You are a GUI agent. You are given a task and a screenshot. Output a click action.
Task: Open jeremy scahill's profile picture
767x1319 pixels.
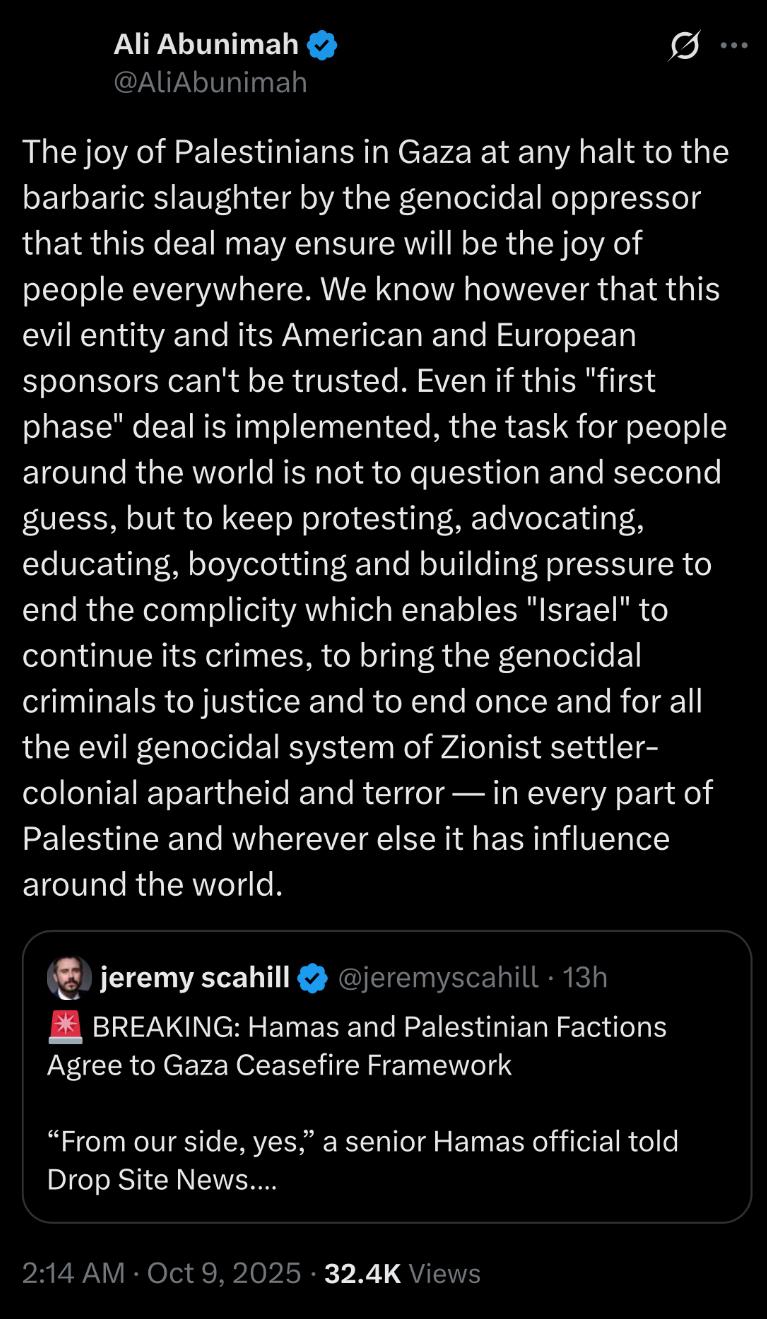69,978
